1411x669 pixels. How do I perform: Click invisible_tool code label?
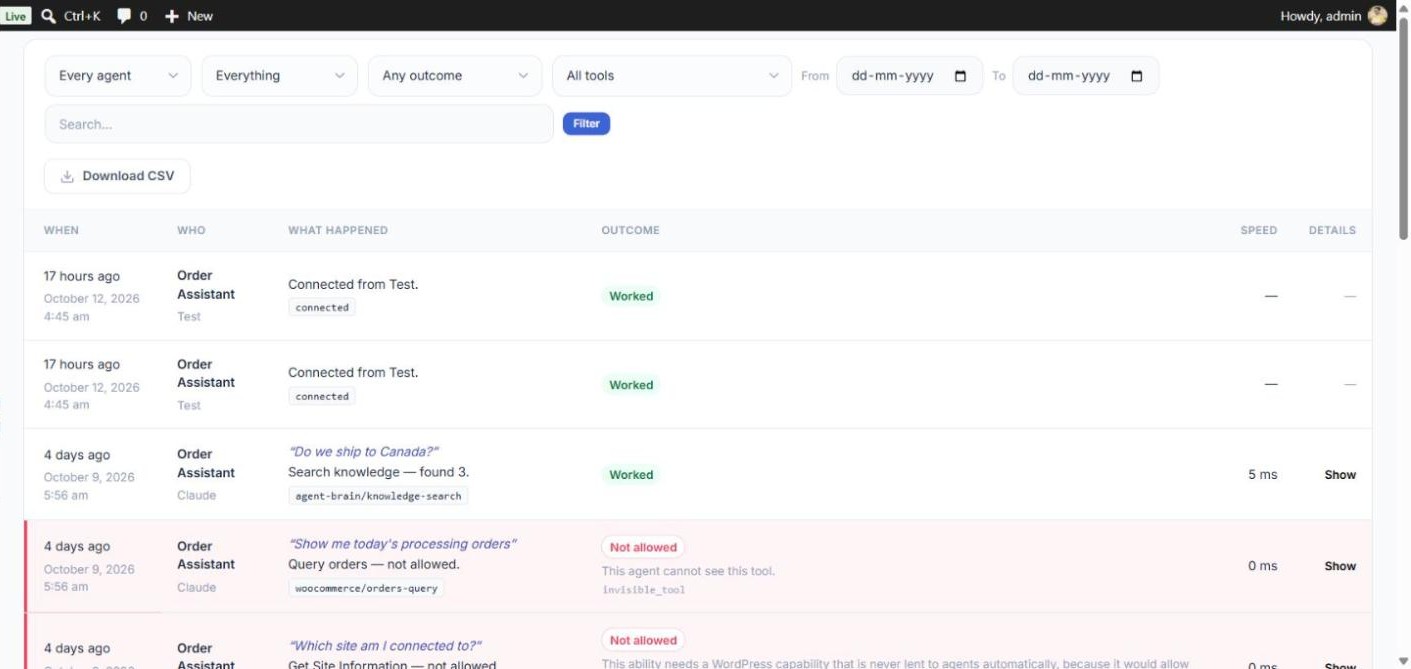click(643, 590)
